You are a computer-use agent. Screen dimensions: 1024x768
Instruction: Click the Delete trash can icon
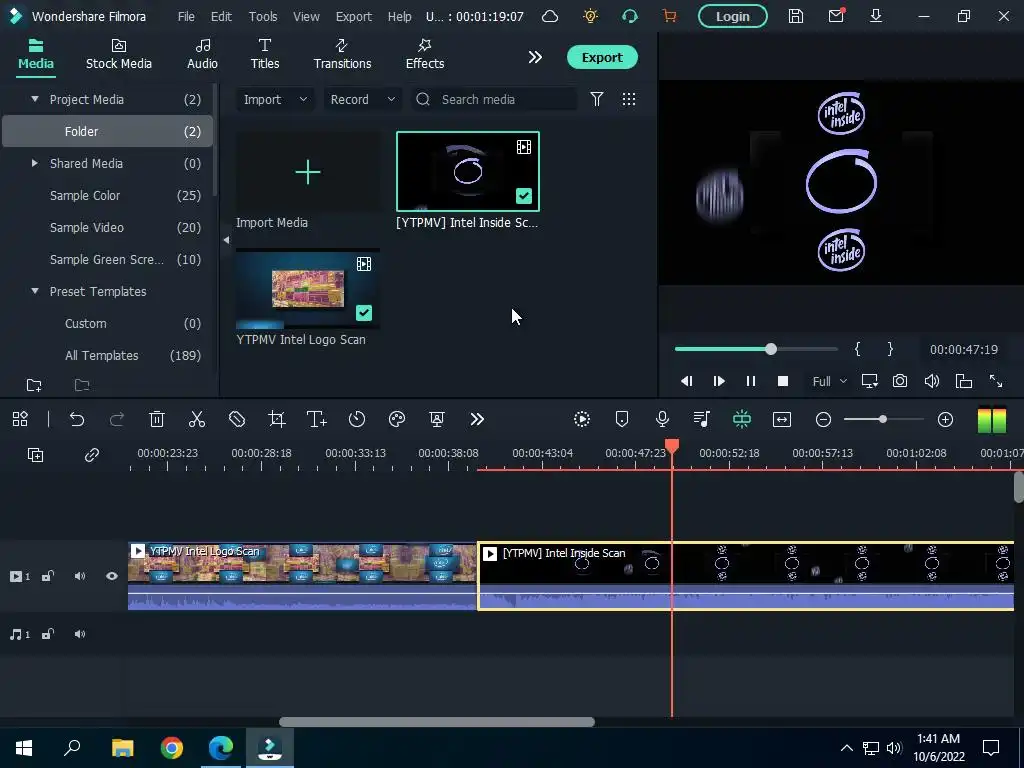click(157, 419)
